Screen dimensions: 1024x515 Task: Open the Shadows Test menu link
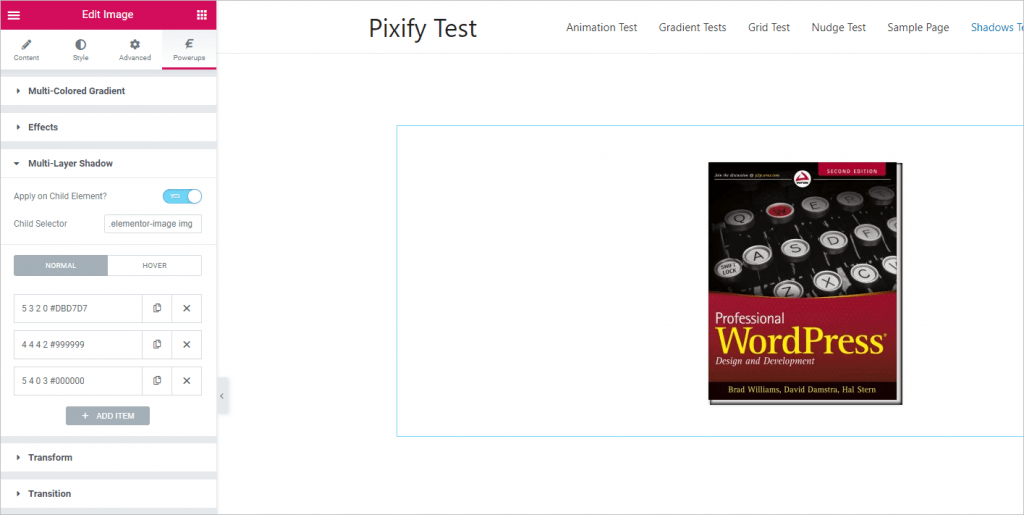[997, 27]
